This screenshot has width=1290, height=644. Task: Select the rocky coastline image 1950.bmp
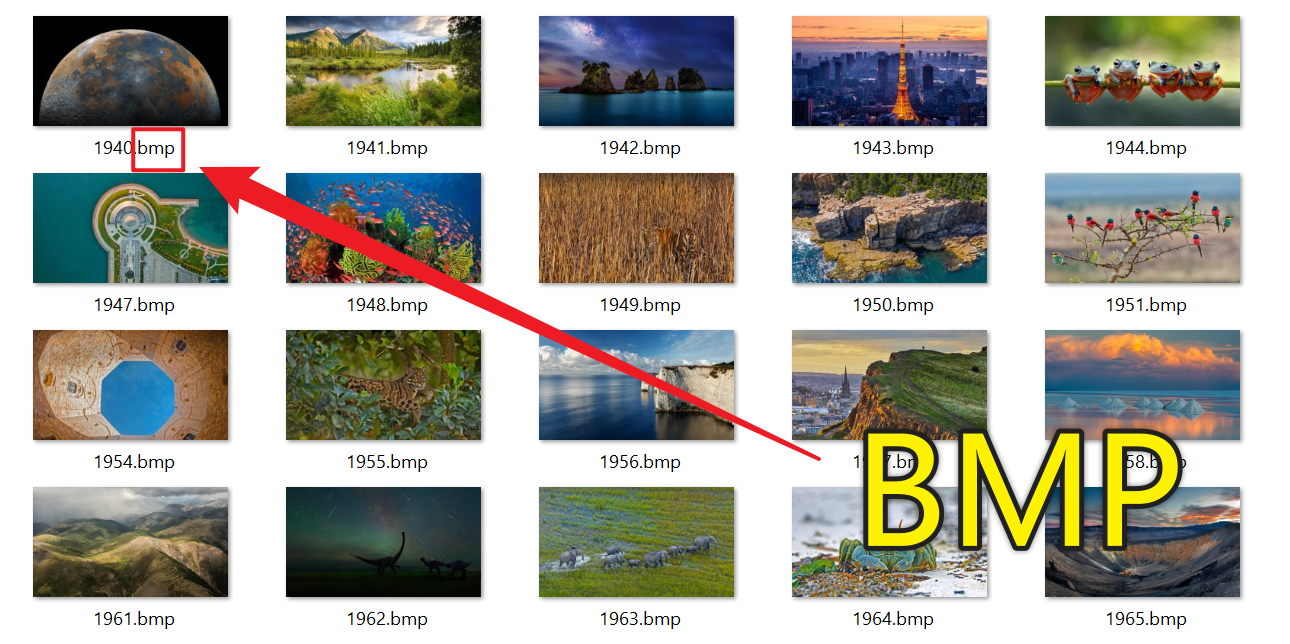[889, 228]
